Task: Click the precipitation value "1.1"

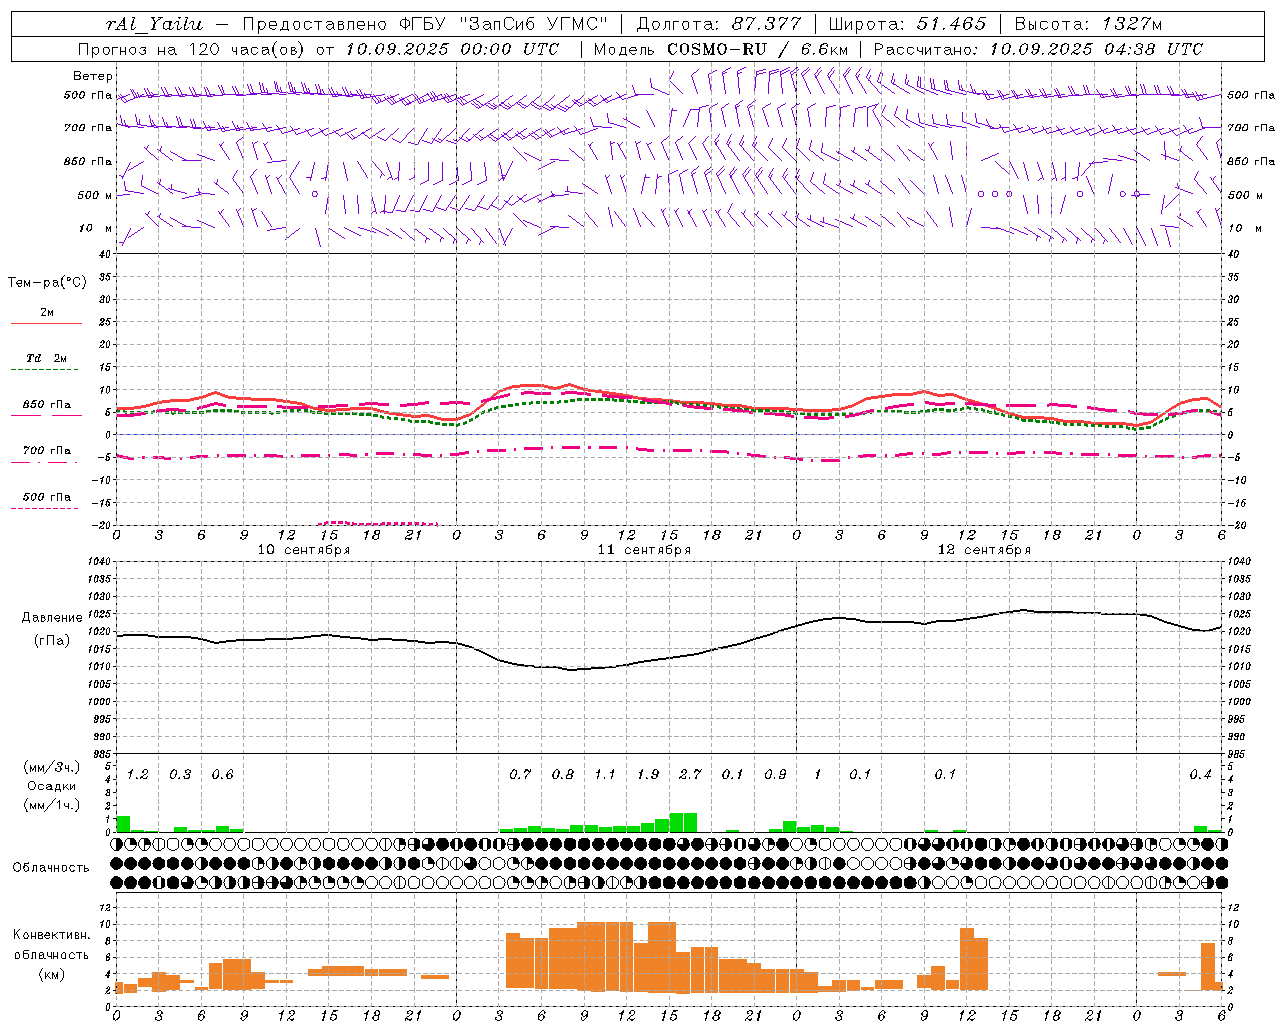Action: pyautogui.click(x=605, y=775)
